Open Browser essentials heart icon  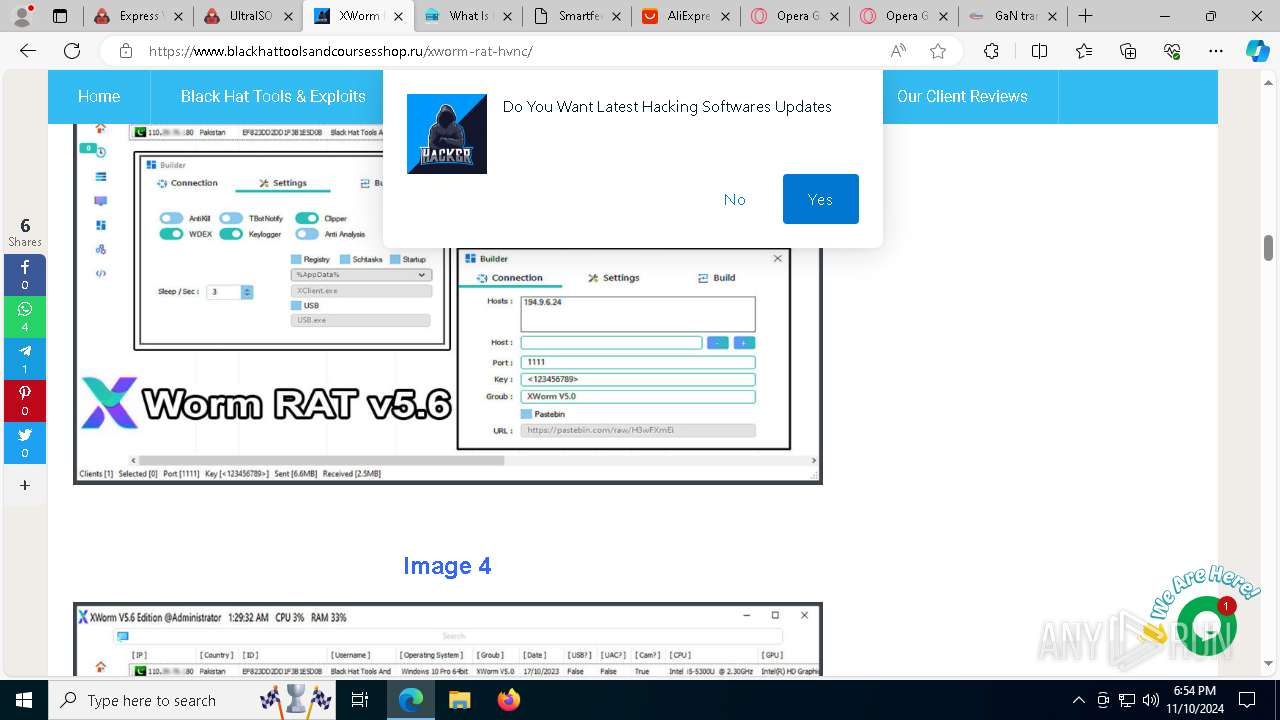1172,51
